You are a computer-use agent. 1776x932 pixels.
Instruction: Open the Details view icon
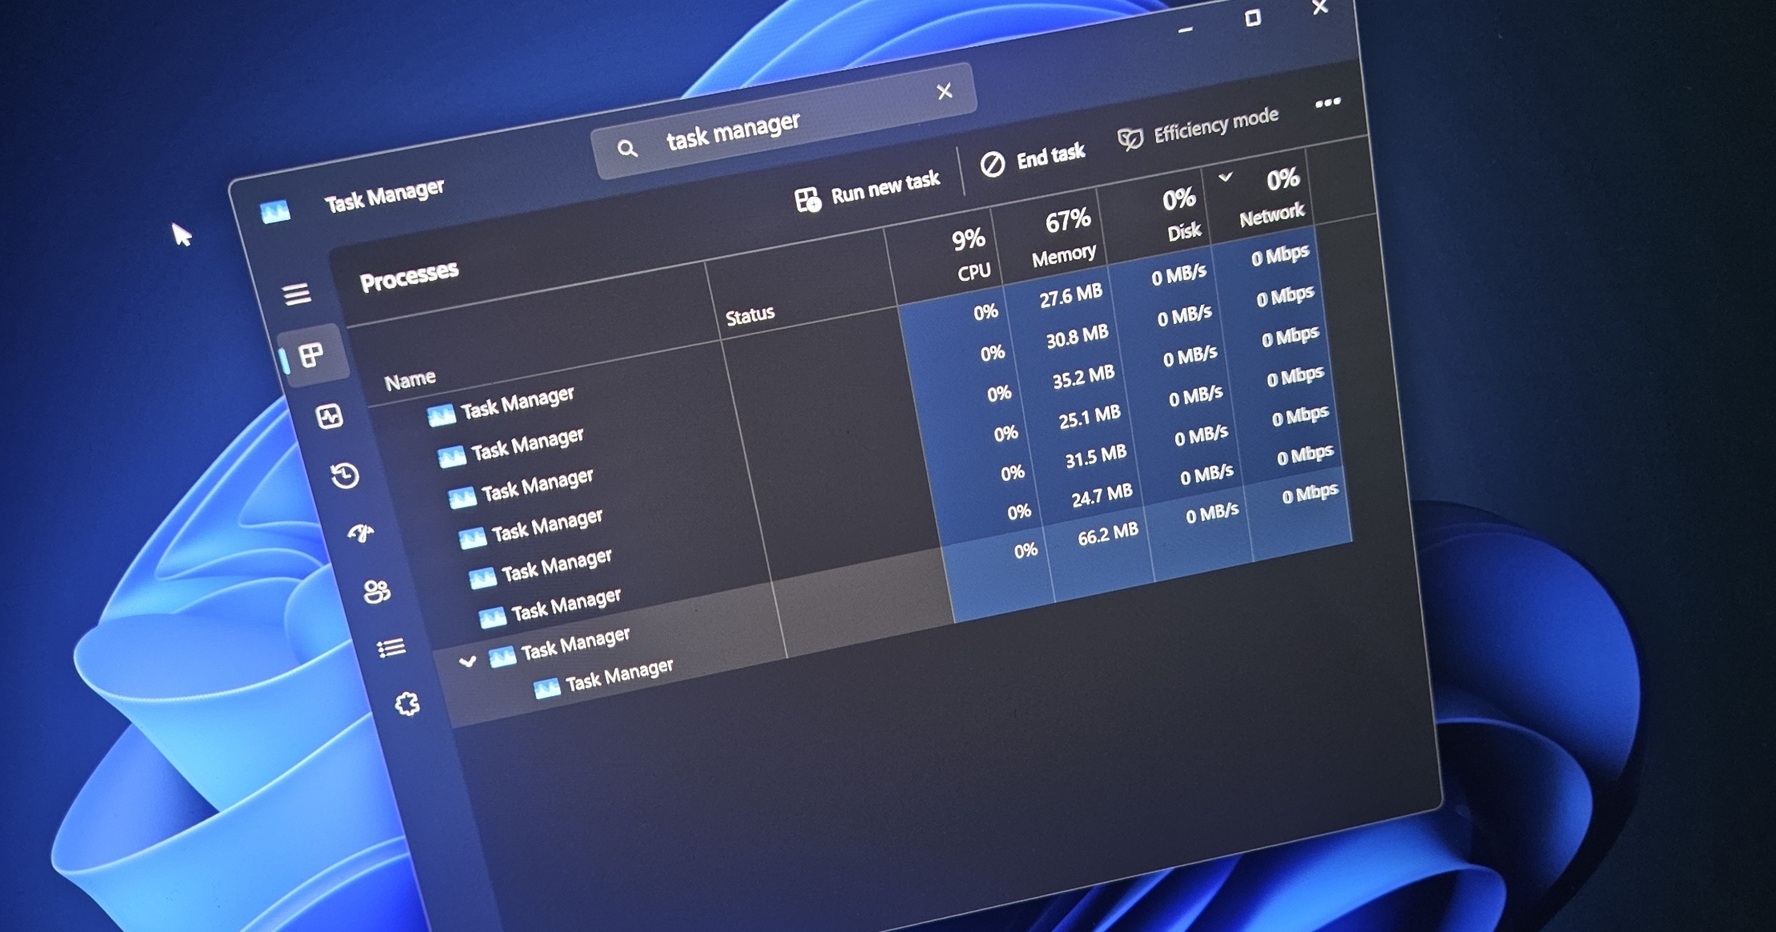pyautogui.click(x=391, y=648)
